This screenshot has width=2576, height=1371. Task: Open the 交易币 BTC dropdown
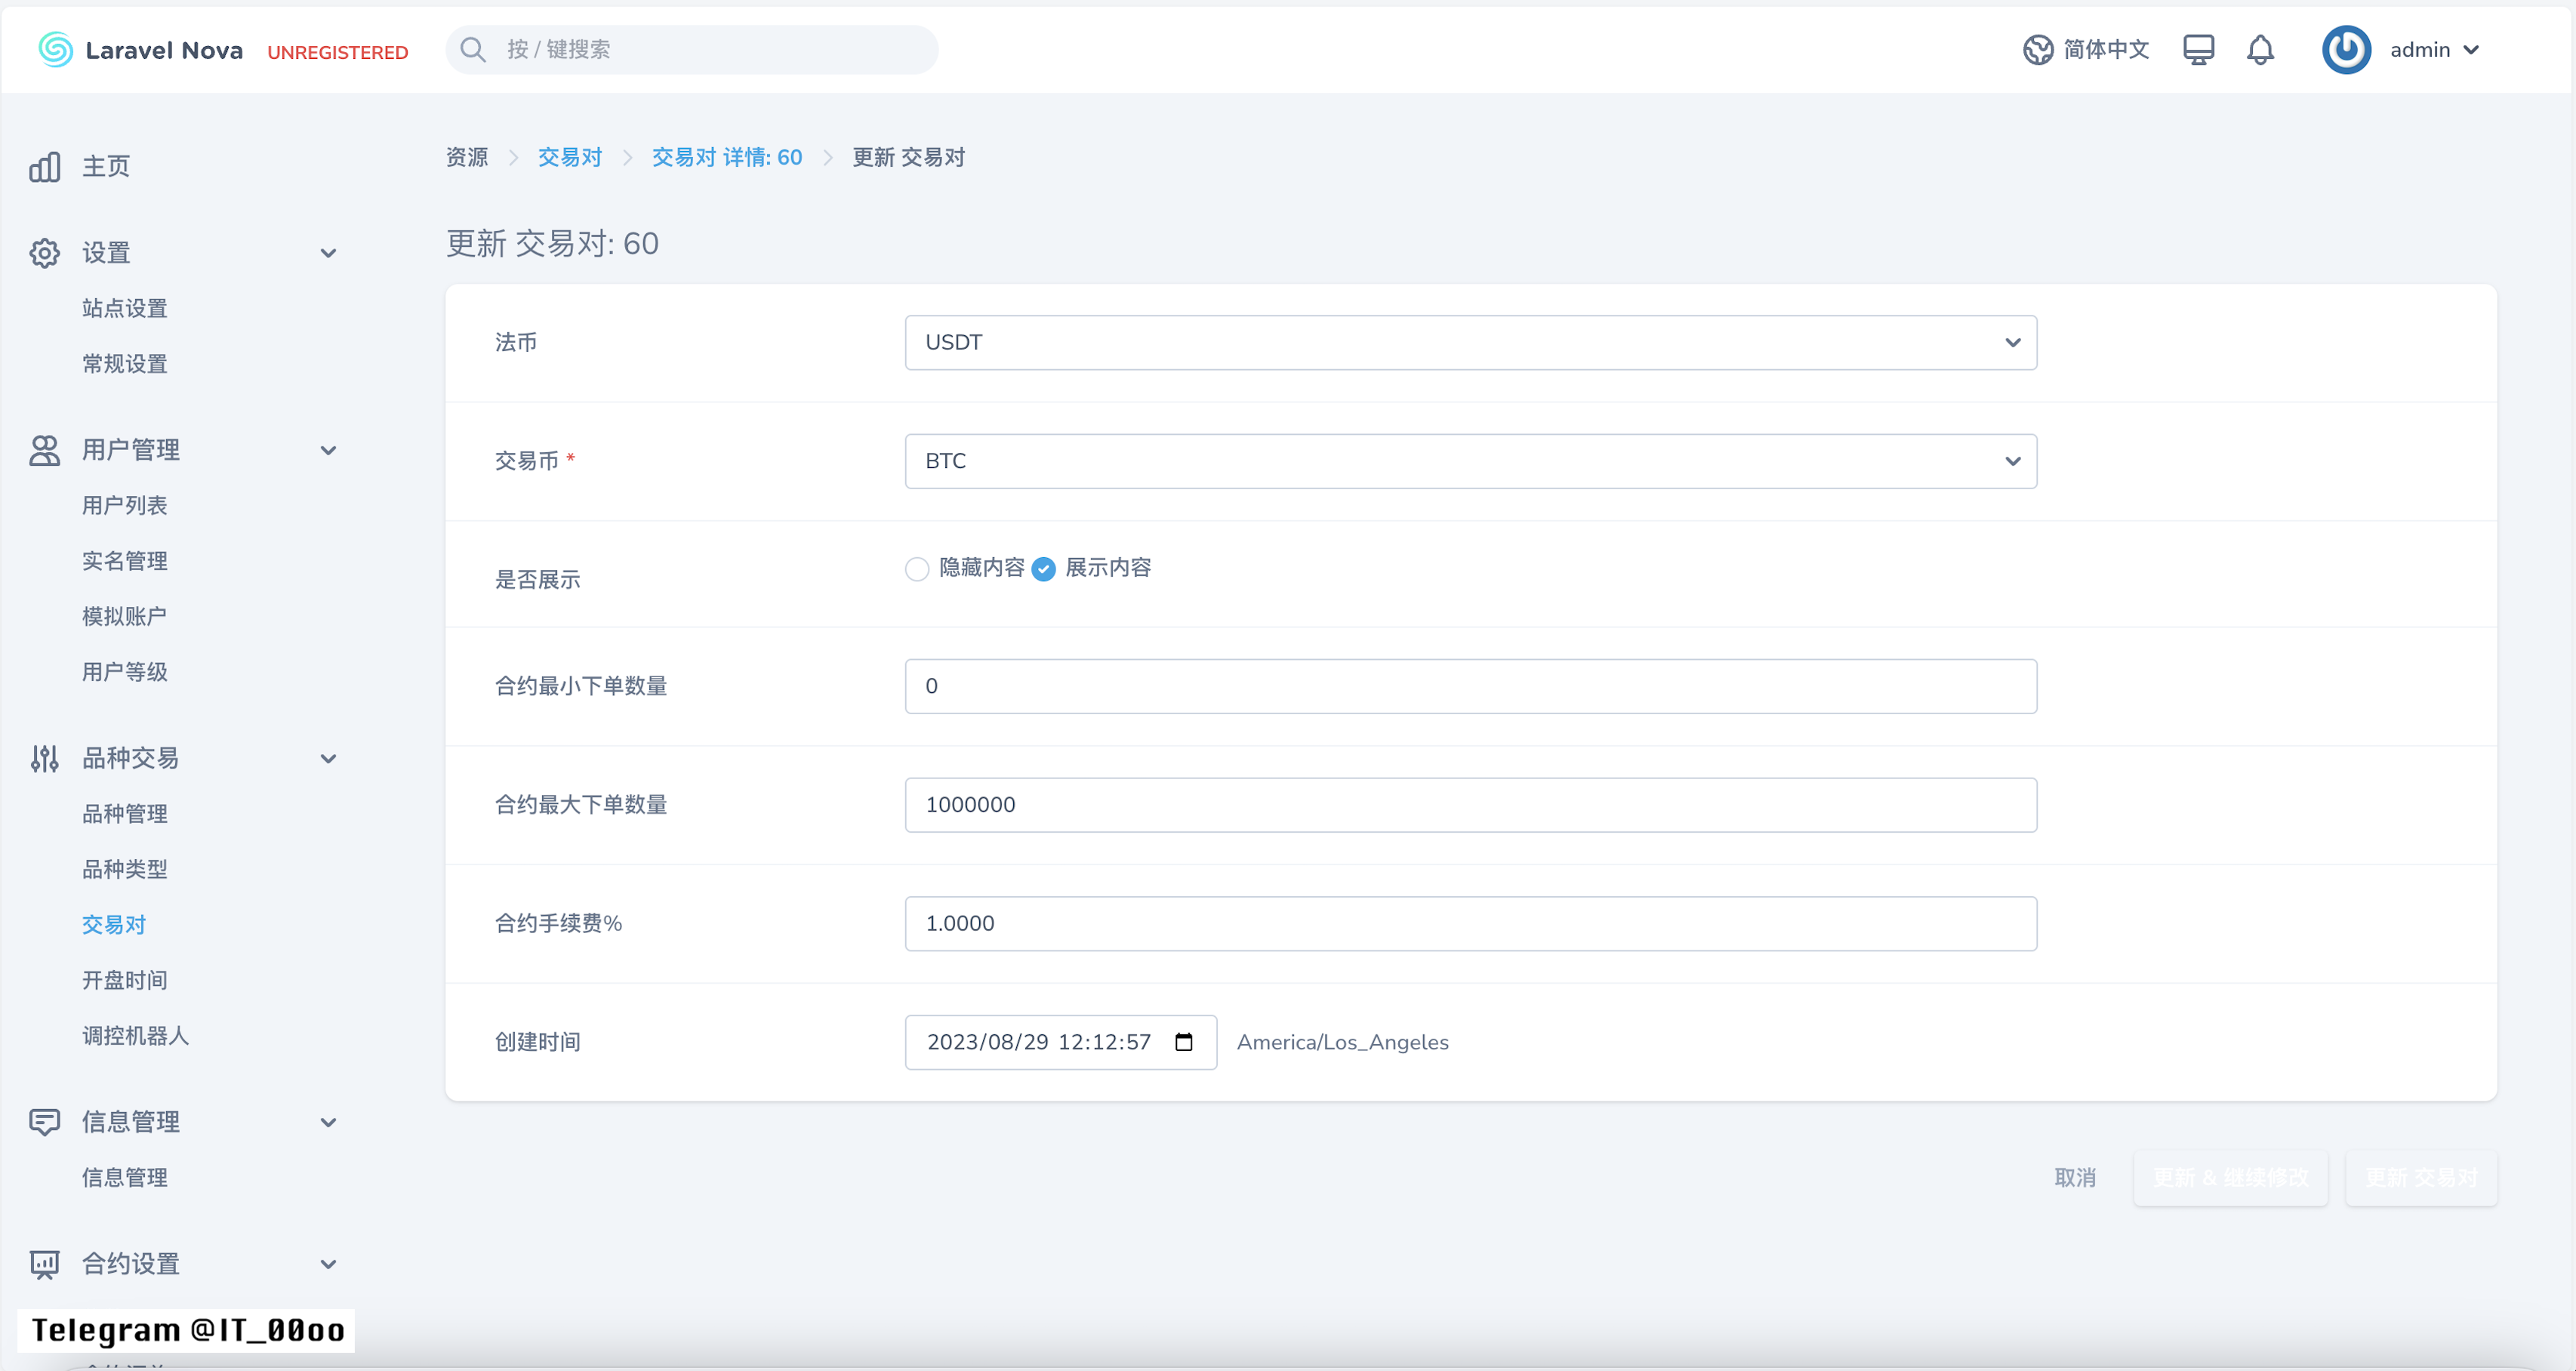point(1470,461)
